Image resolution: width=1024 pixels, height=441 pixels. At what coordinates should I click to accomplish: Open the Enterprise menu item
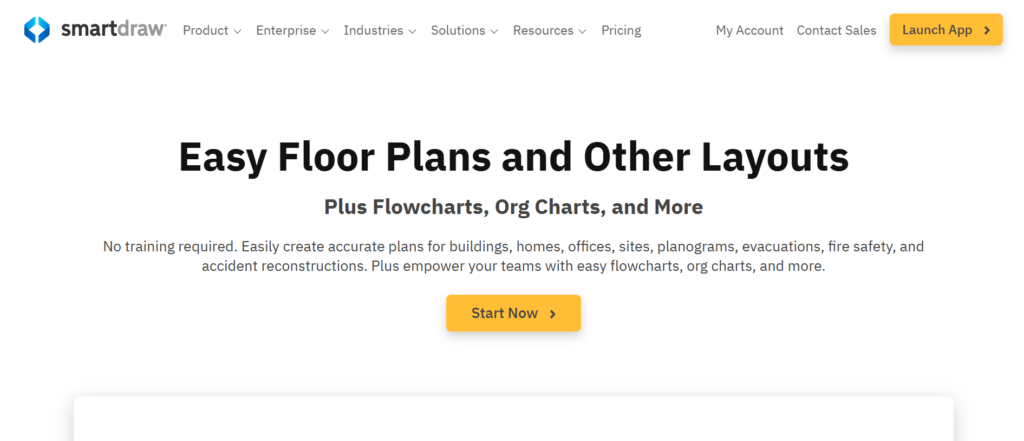coord(286,30)
